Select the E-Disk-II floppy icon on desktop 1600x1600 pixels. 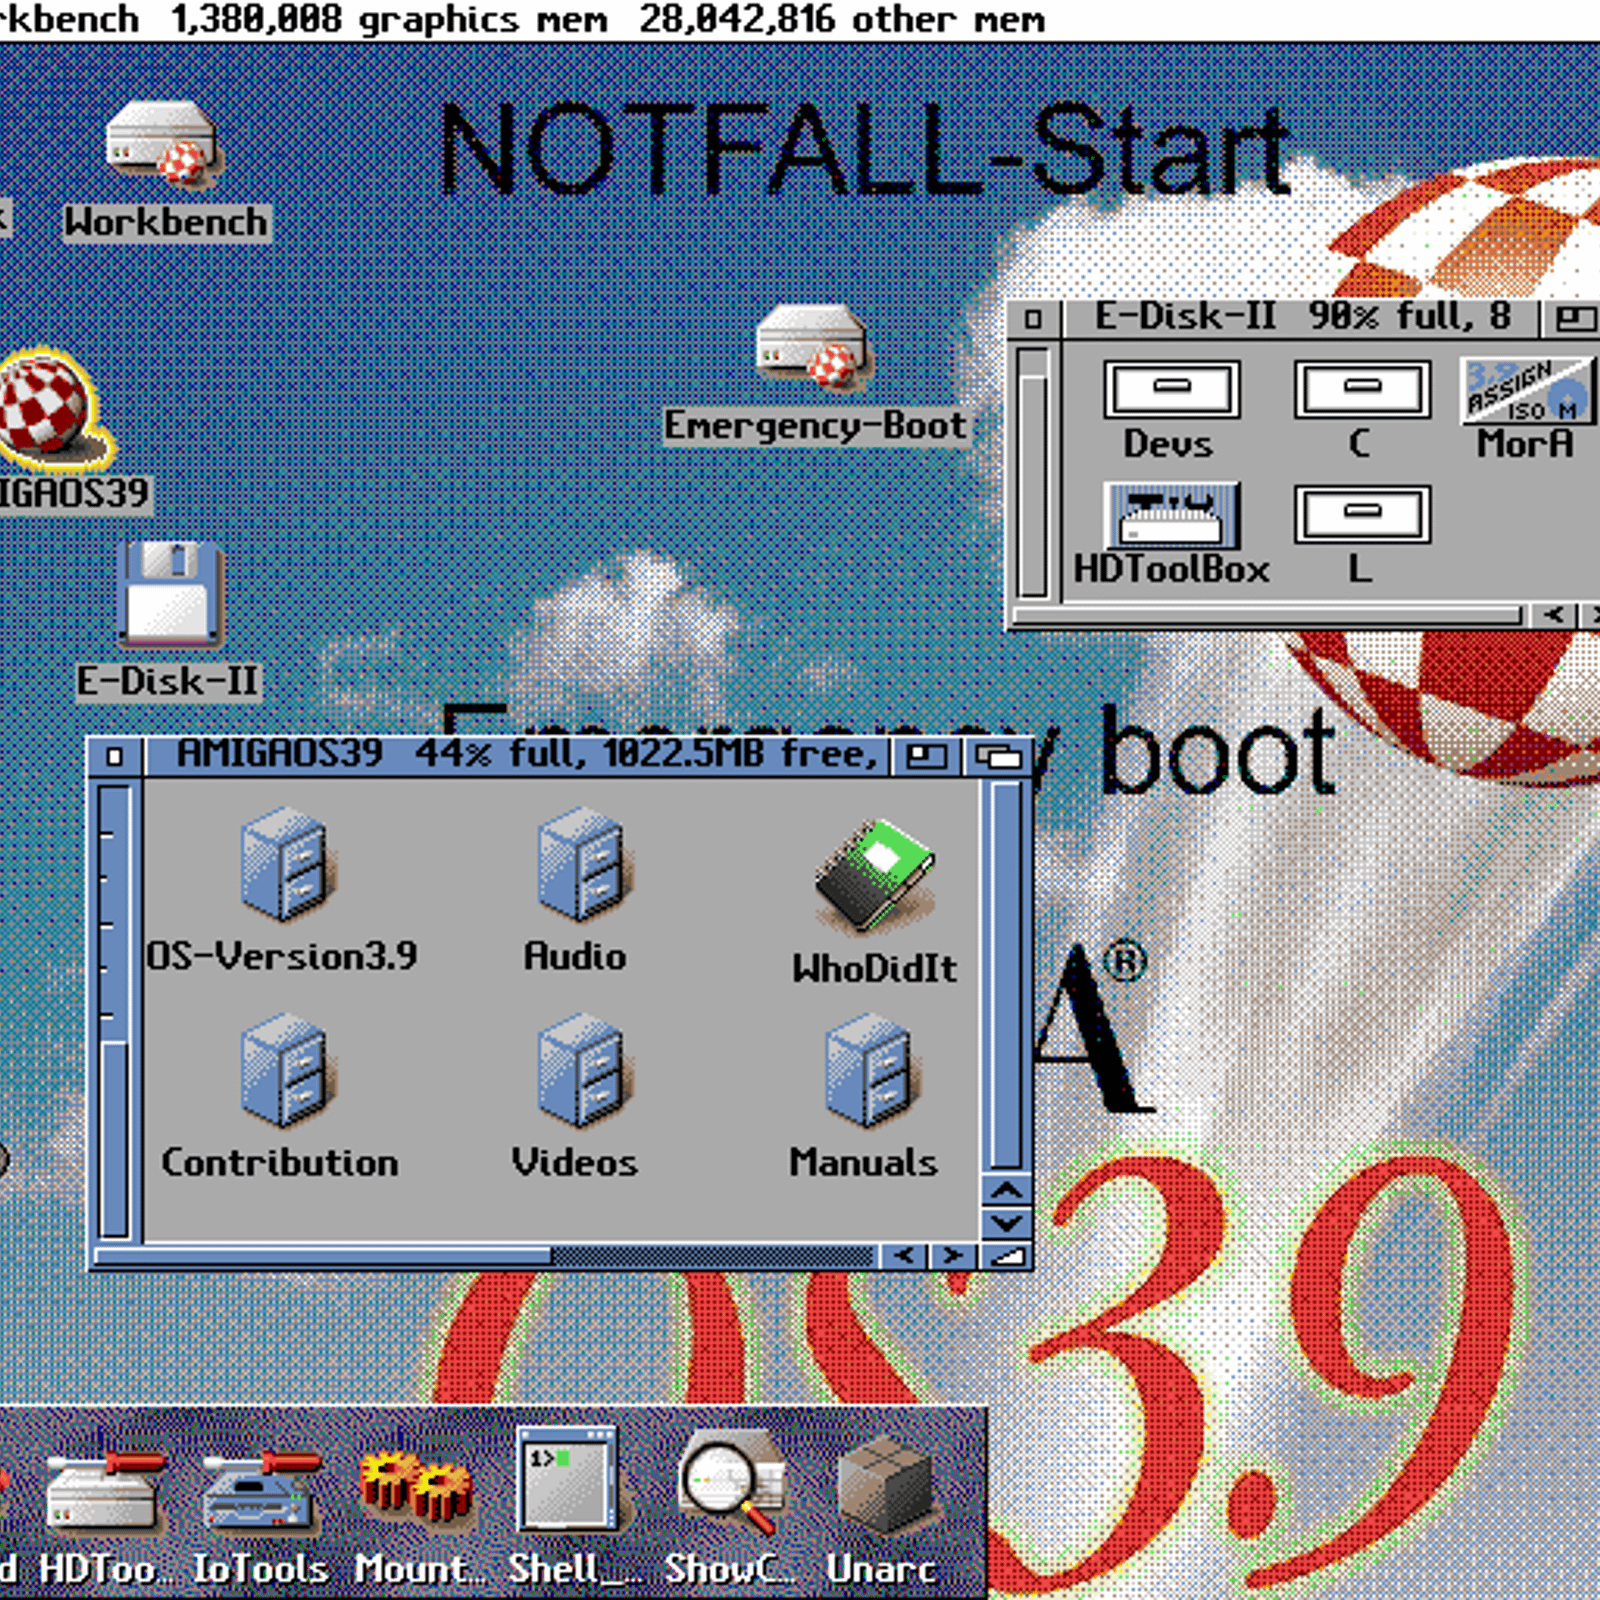170,593
